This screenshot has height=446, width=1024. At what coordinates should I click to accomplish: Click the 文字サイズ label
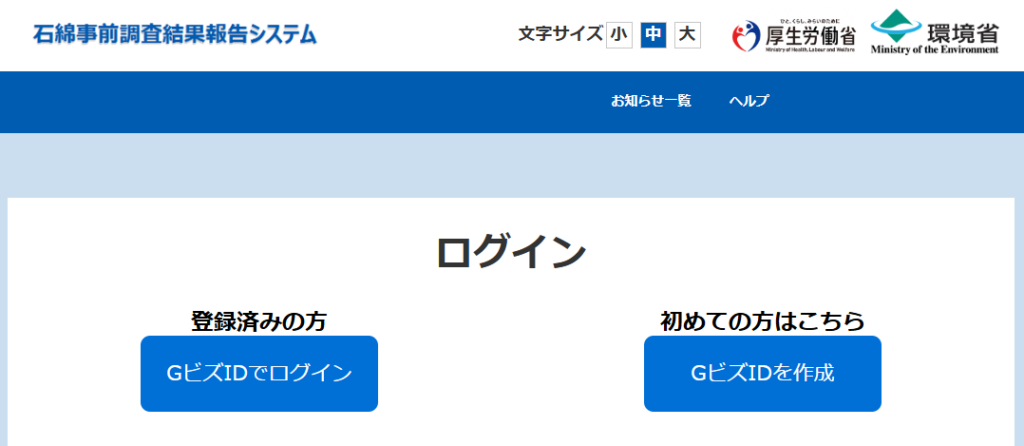pyautogui.click(x=560, y=35)
